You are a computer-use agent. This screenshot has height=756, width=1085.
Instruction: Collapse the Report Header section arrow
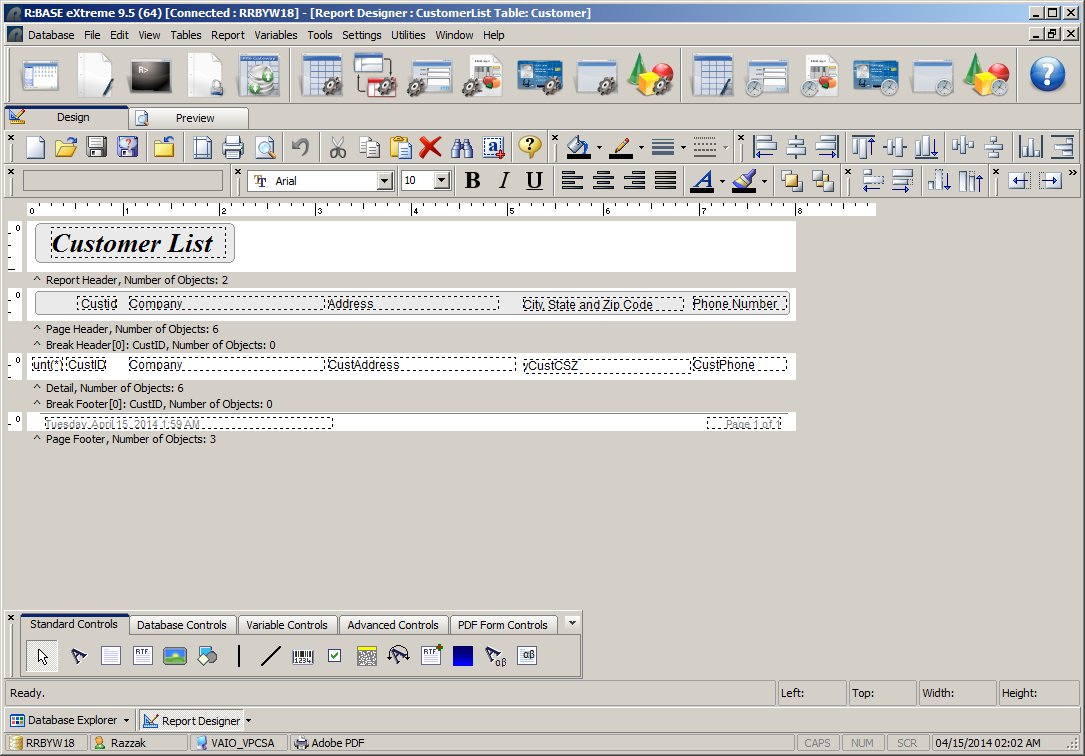[x=37, y=280]
